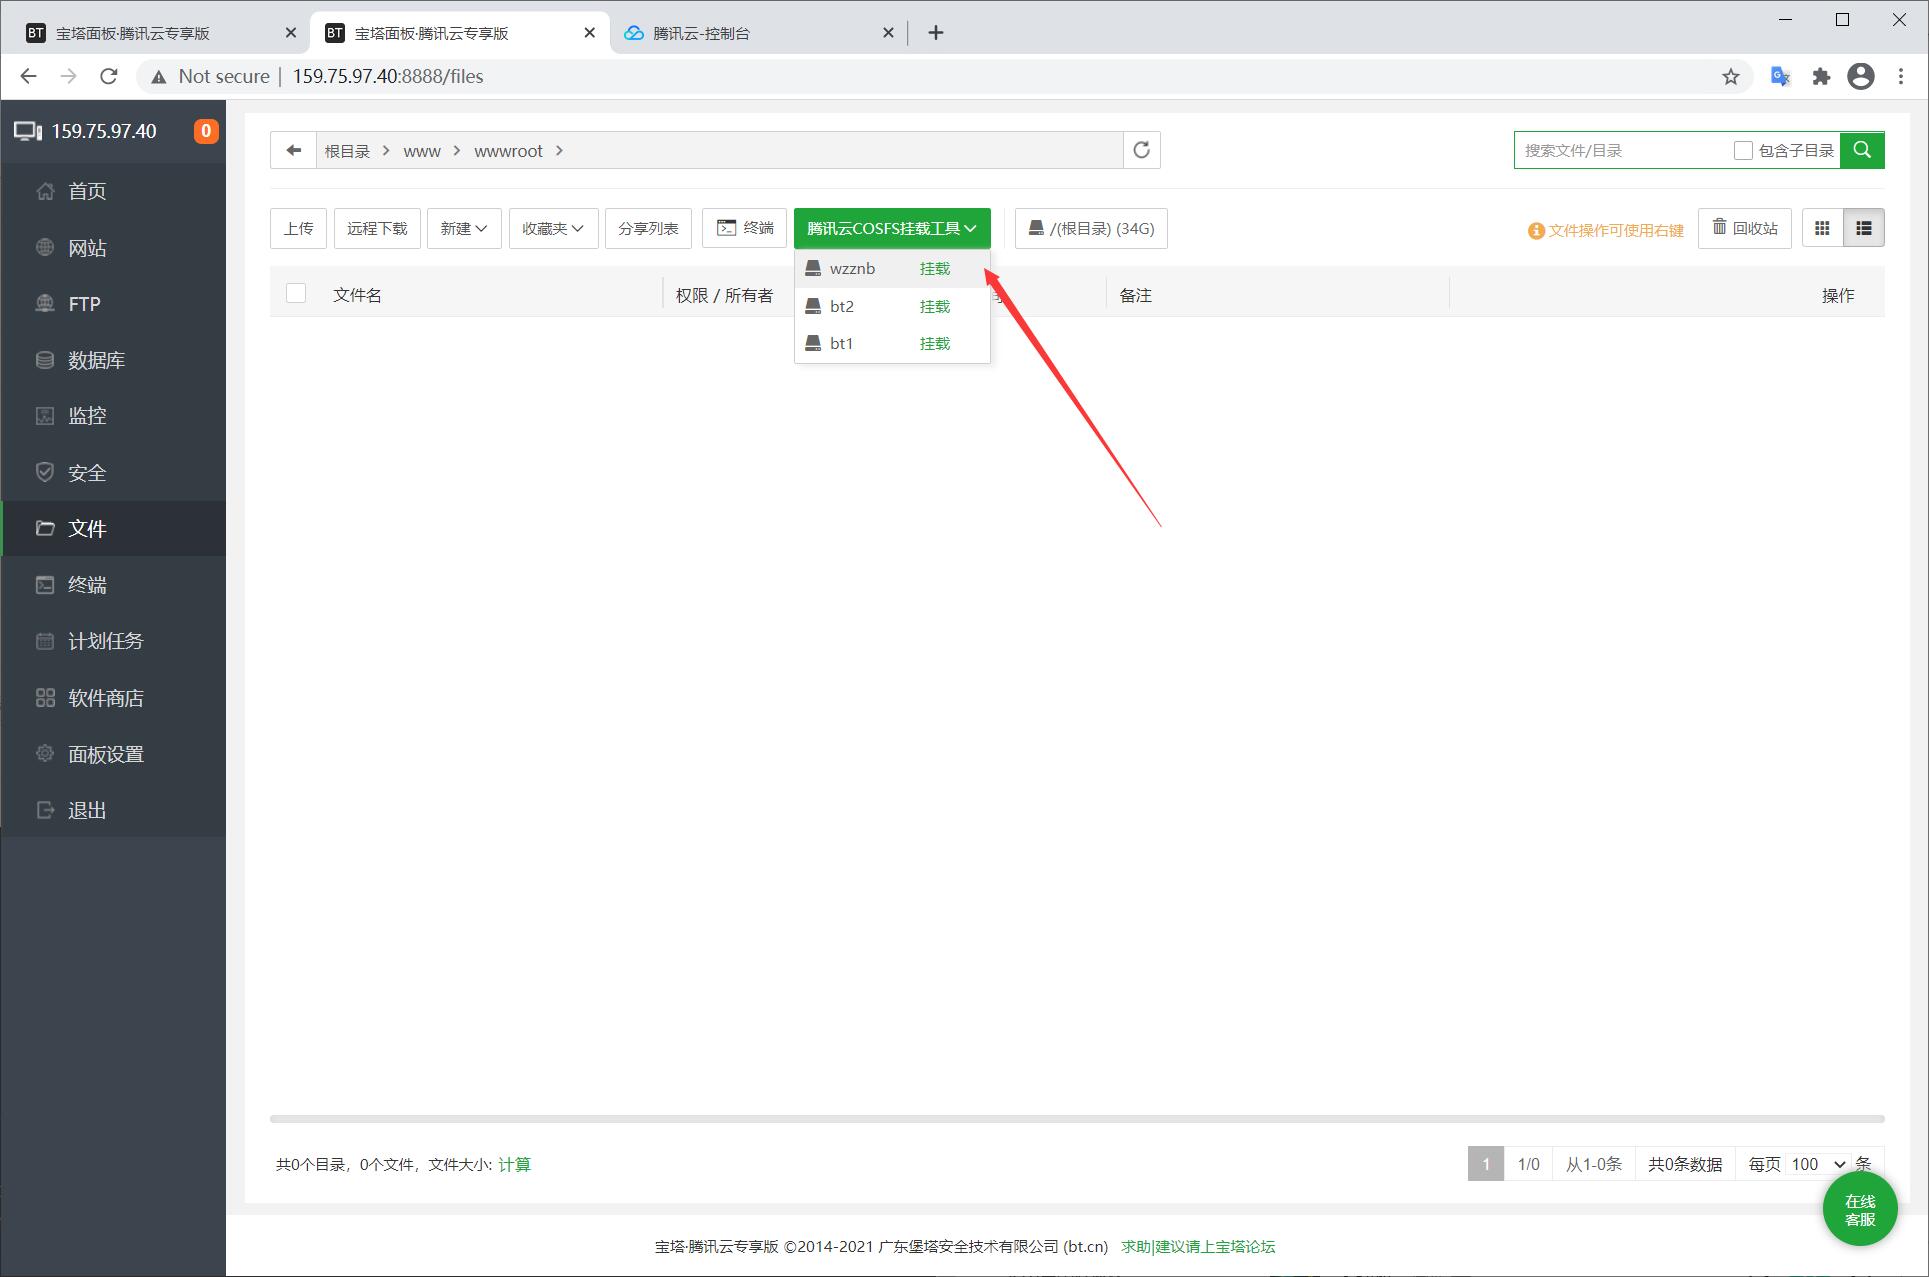Click the 远程下载 remote download button
Image resolution: width=1929 pixels, height=1277 pixels.
point(377,228)
